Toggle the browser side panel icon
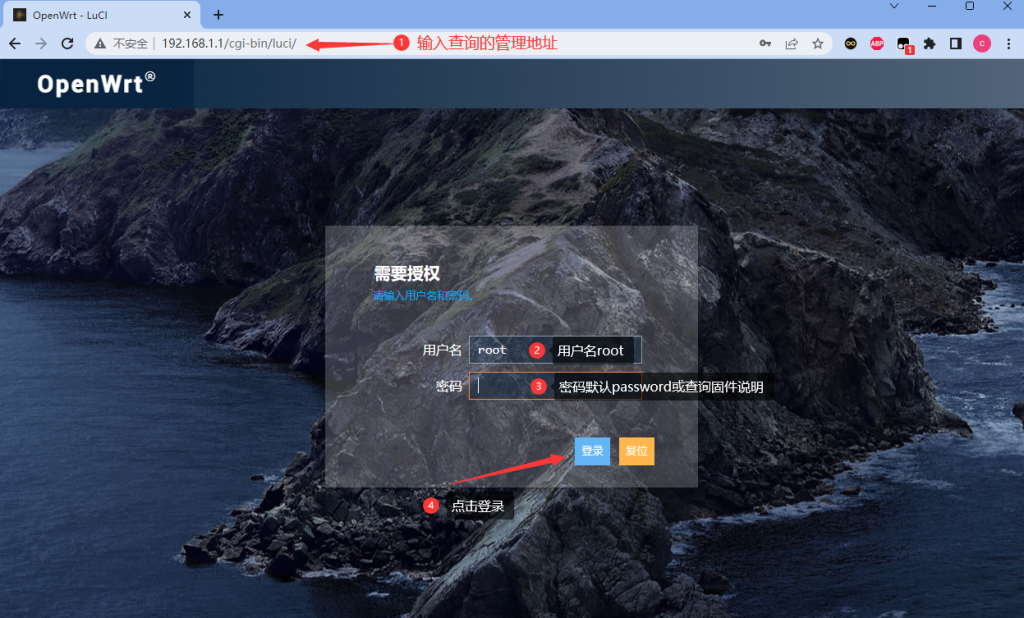 pyautogui.click(x=955, y=44)
